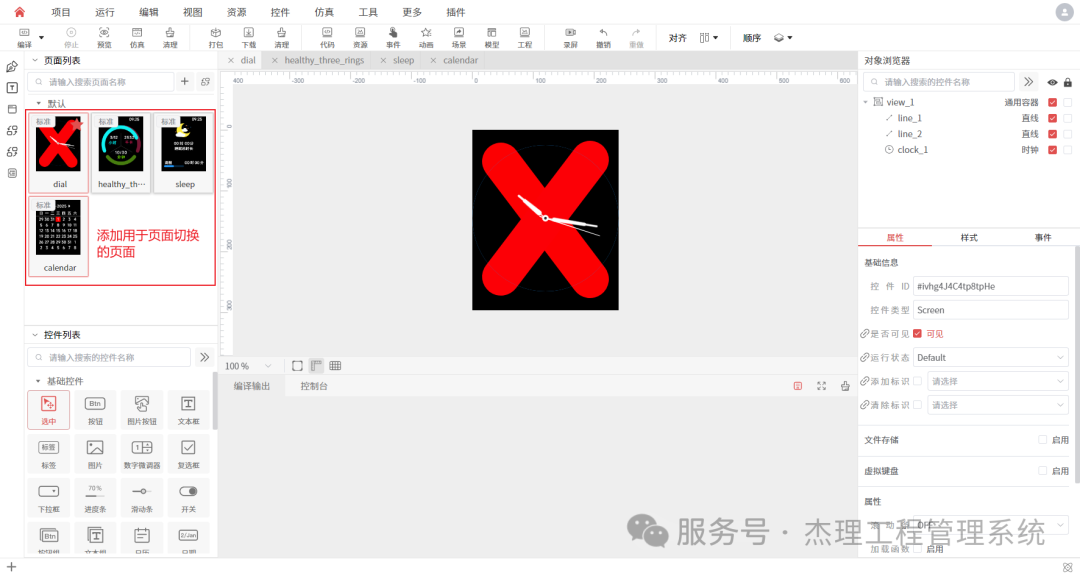Screen dimensions: 1080x576
Task: Enable 文件存储 with its 启用 checkbox
Action: tap(1041, 439)
